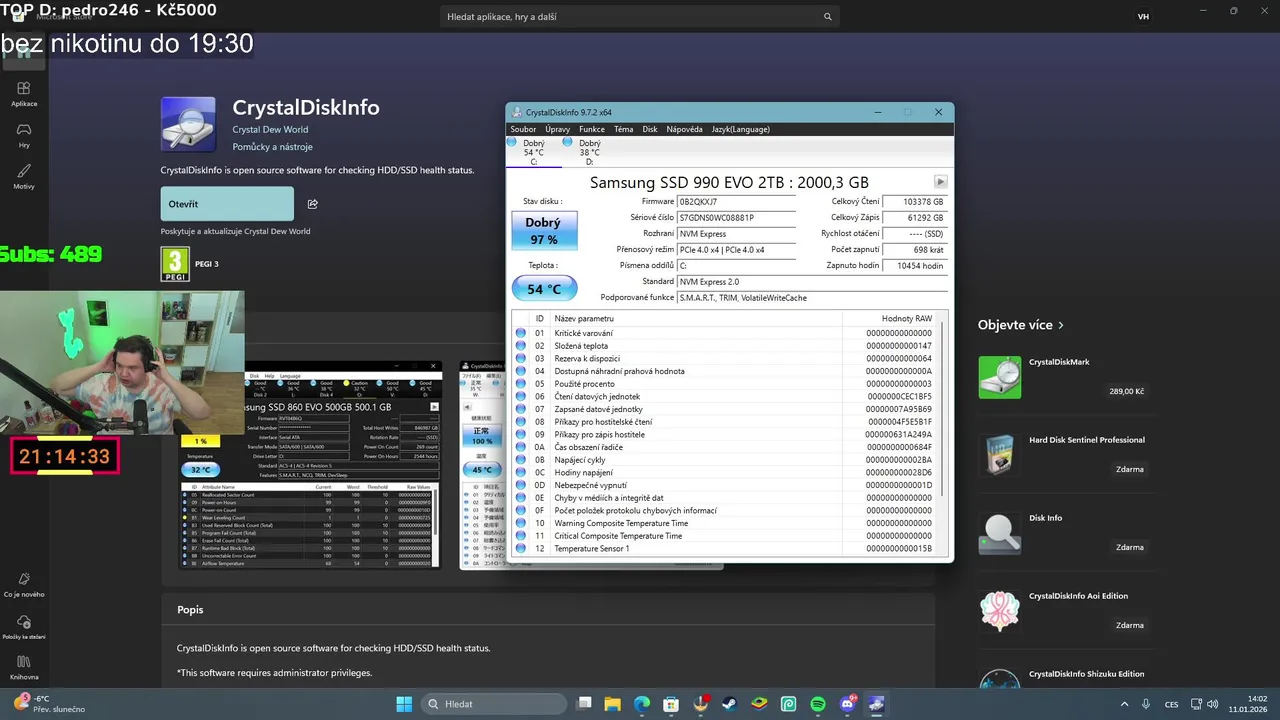Click next disk arrow in CrystalDiskInfo

tap(940, 182)
